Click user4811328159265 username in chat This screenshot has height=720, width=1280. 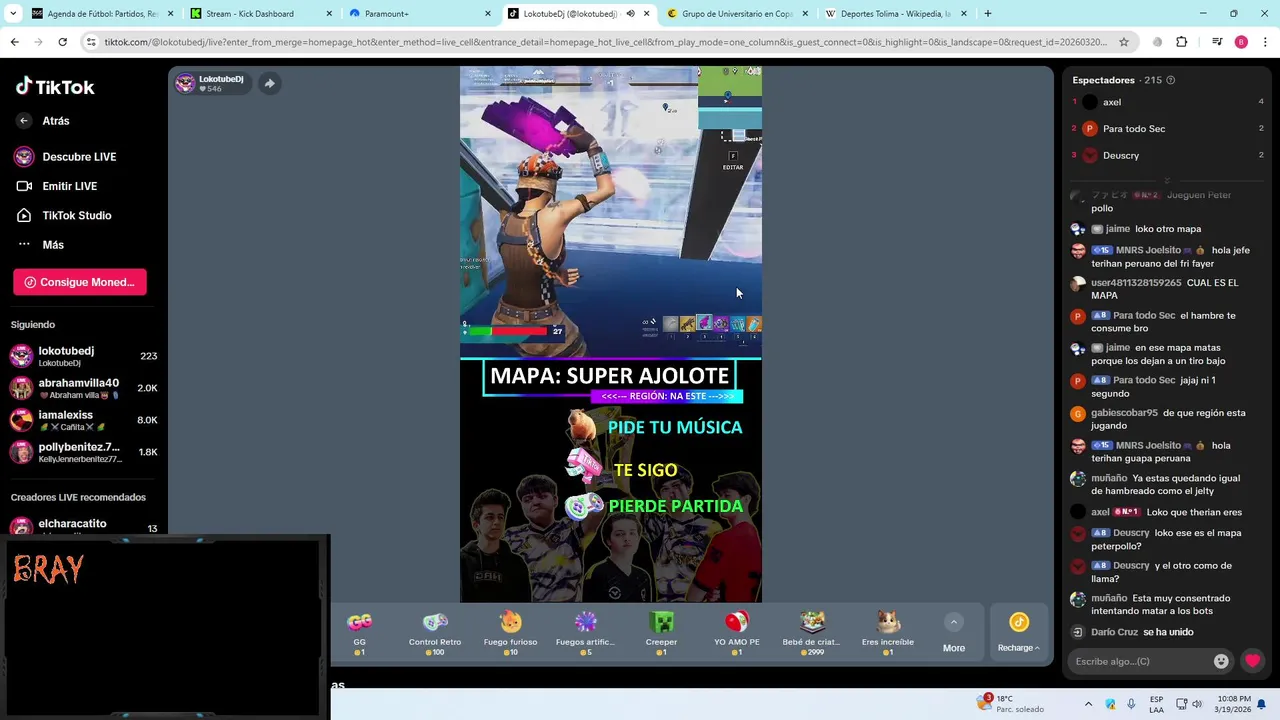1136,283
